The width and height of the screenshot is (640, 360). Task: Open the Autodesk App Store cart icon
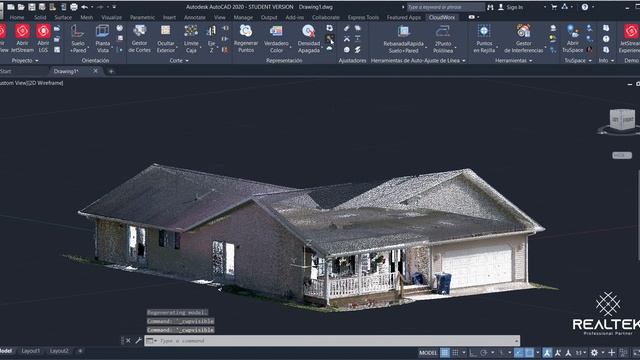click(554, 7)
